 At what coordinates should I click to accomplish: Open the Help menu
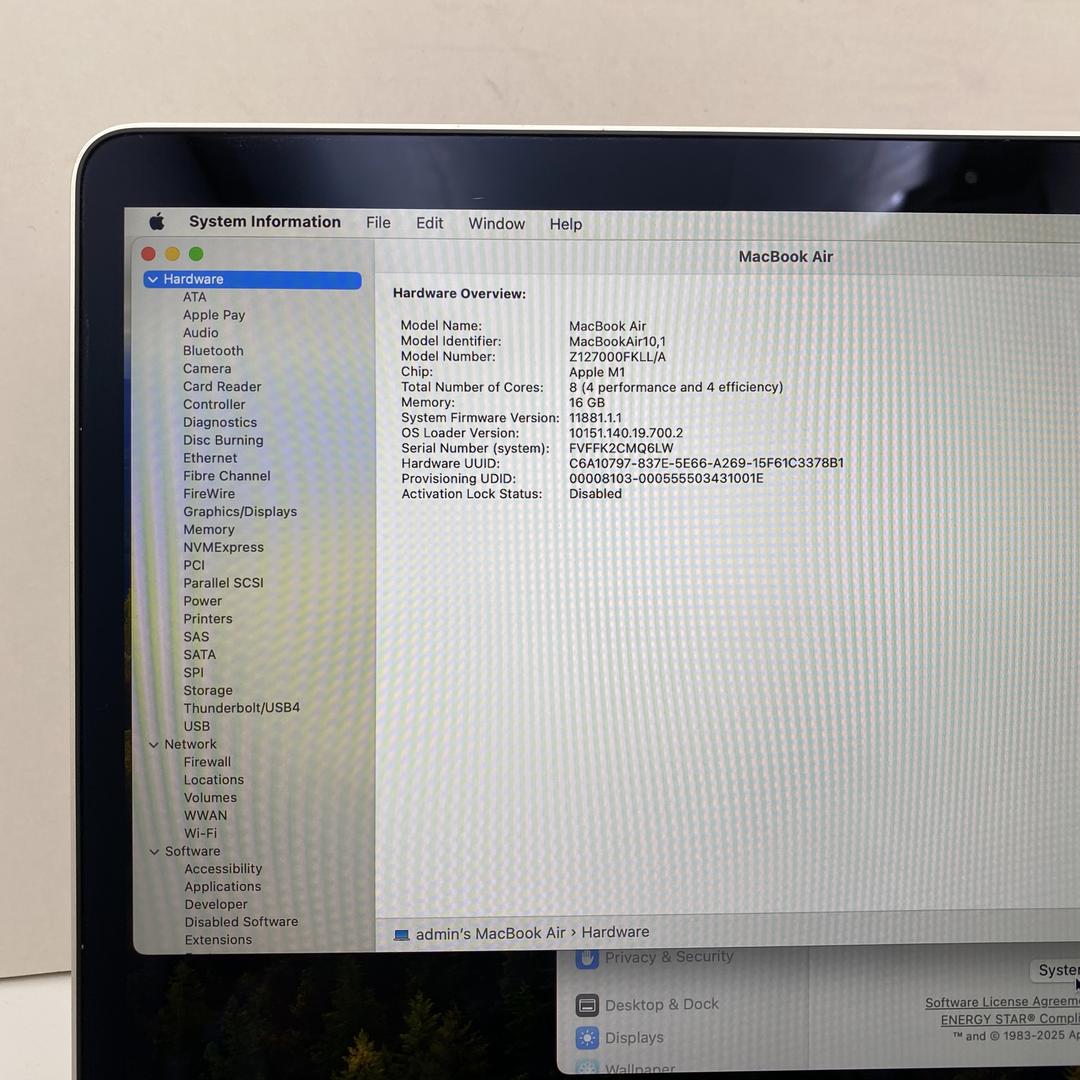(565, 225)
